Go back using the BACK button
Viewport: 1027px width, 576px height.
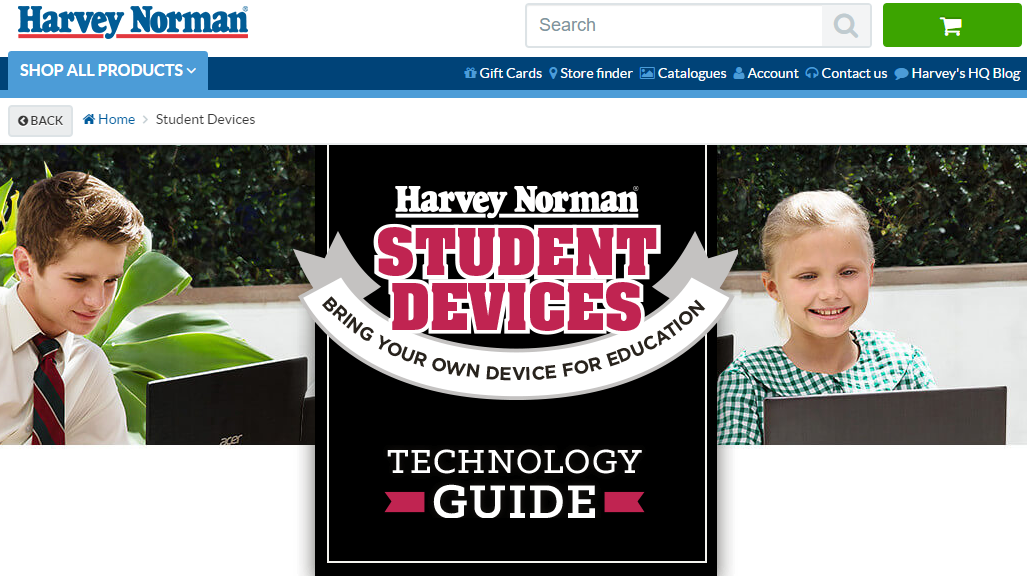click(x=41, y=120)
